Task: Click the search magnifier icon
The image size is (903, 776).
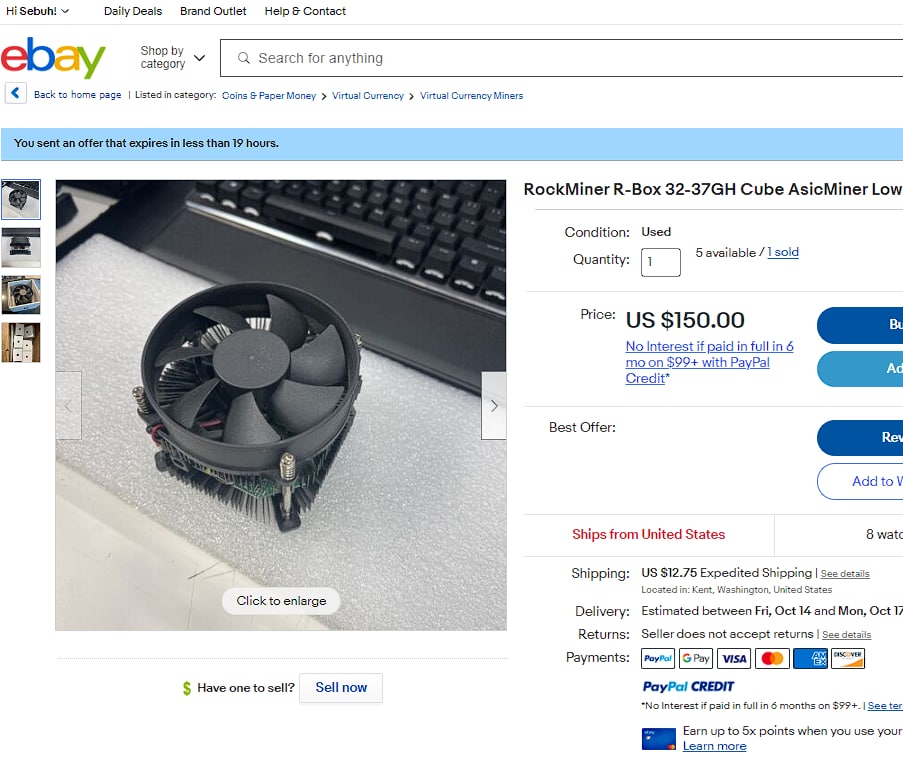Action: [x=244, y=58]
